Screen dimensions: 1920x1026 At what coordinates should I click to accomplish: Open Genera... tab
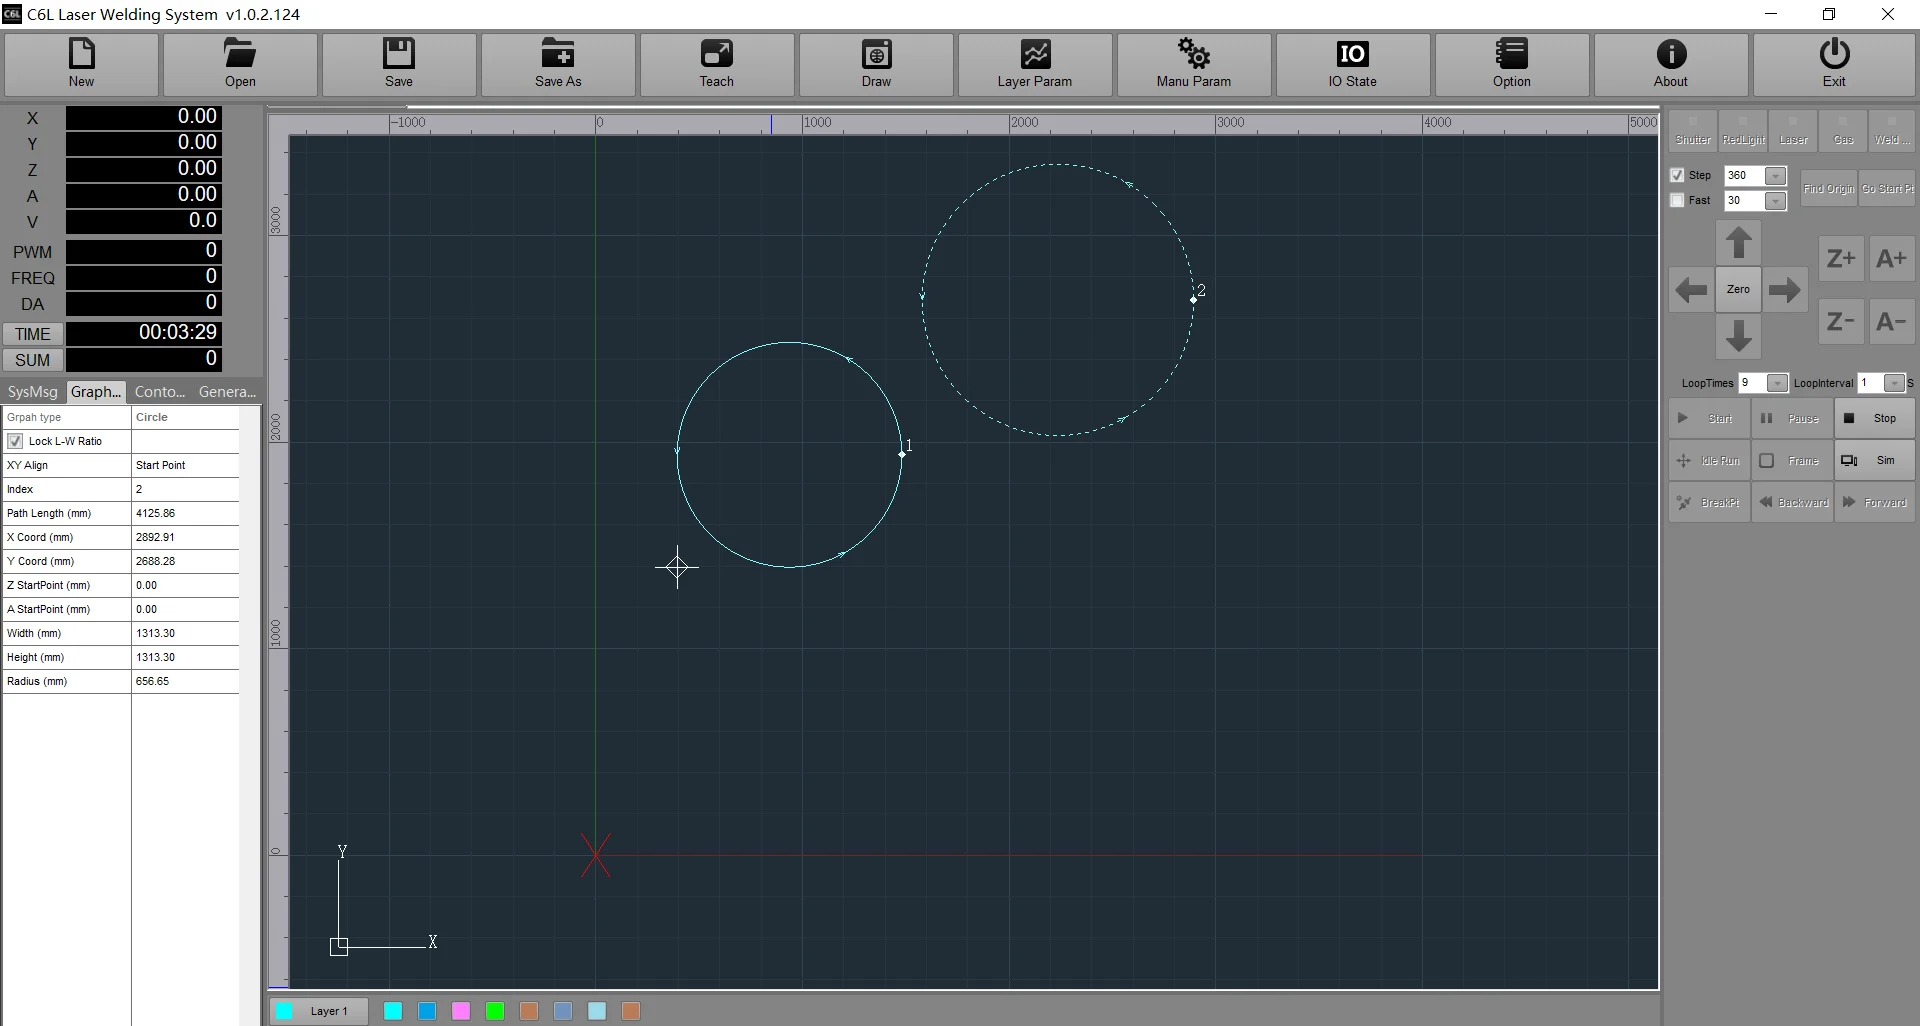[227, 391]
